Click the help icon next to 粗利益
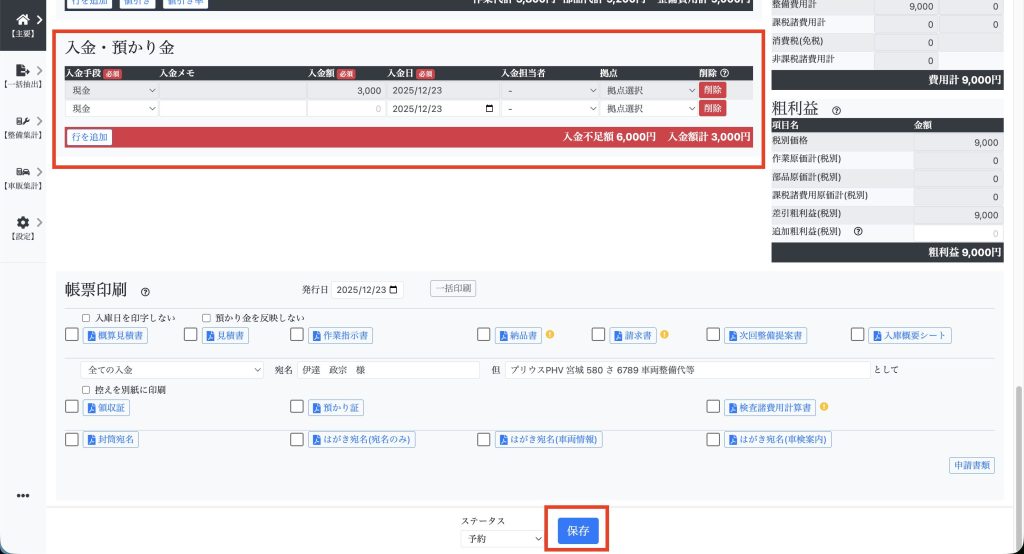 (836, 111)
